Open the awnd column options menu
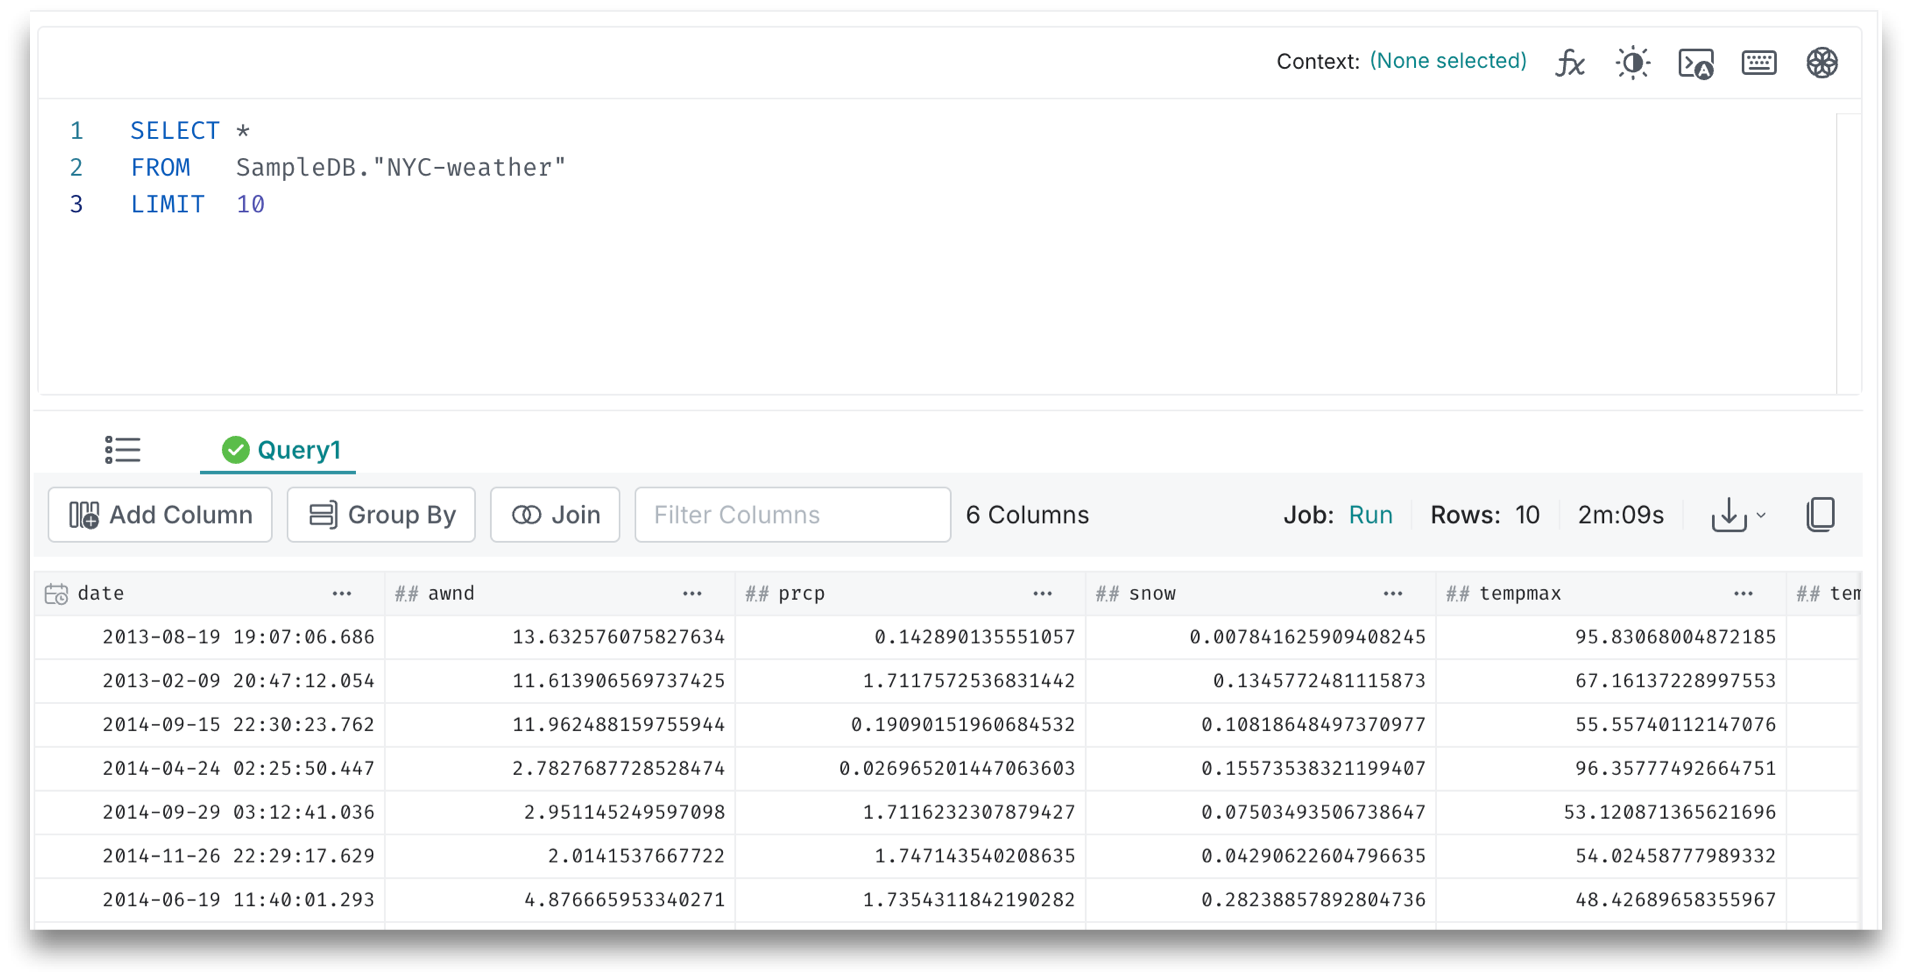Image resolution: width=1912 pixels, height=980 pixels. 692,594
